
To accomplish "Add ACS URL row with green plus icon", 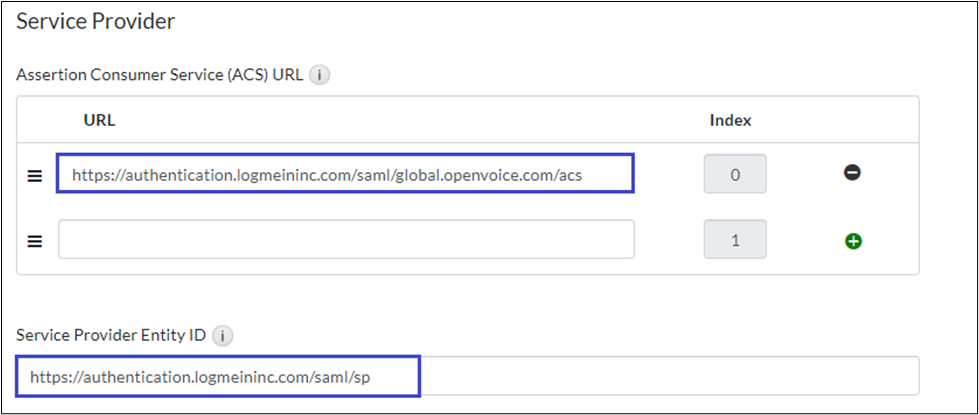I will 853,240.
